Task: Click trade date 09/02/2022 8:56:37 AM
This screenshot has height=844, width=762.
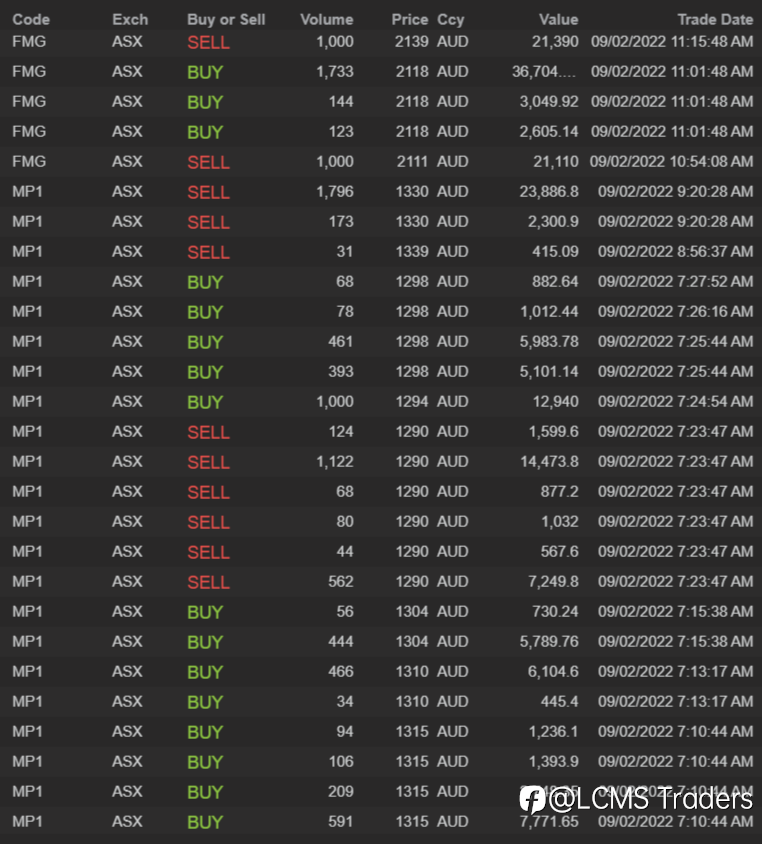Action: point(675,251)
